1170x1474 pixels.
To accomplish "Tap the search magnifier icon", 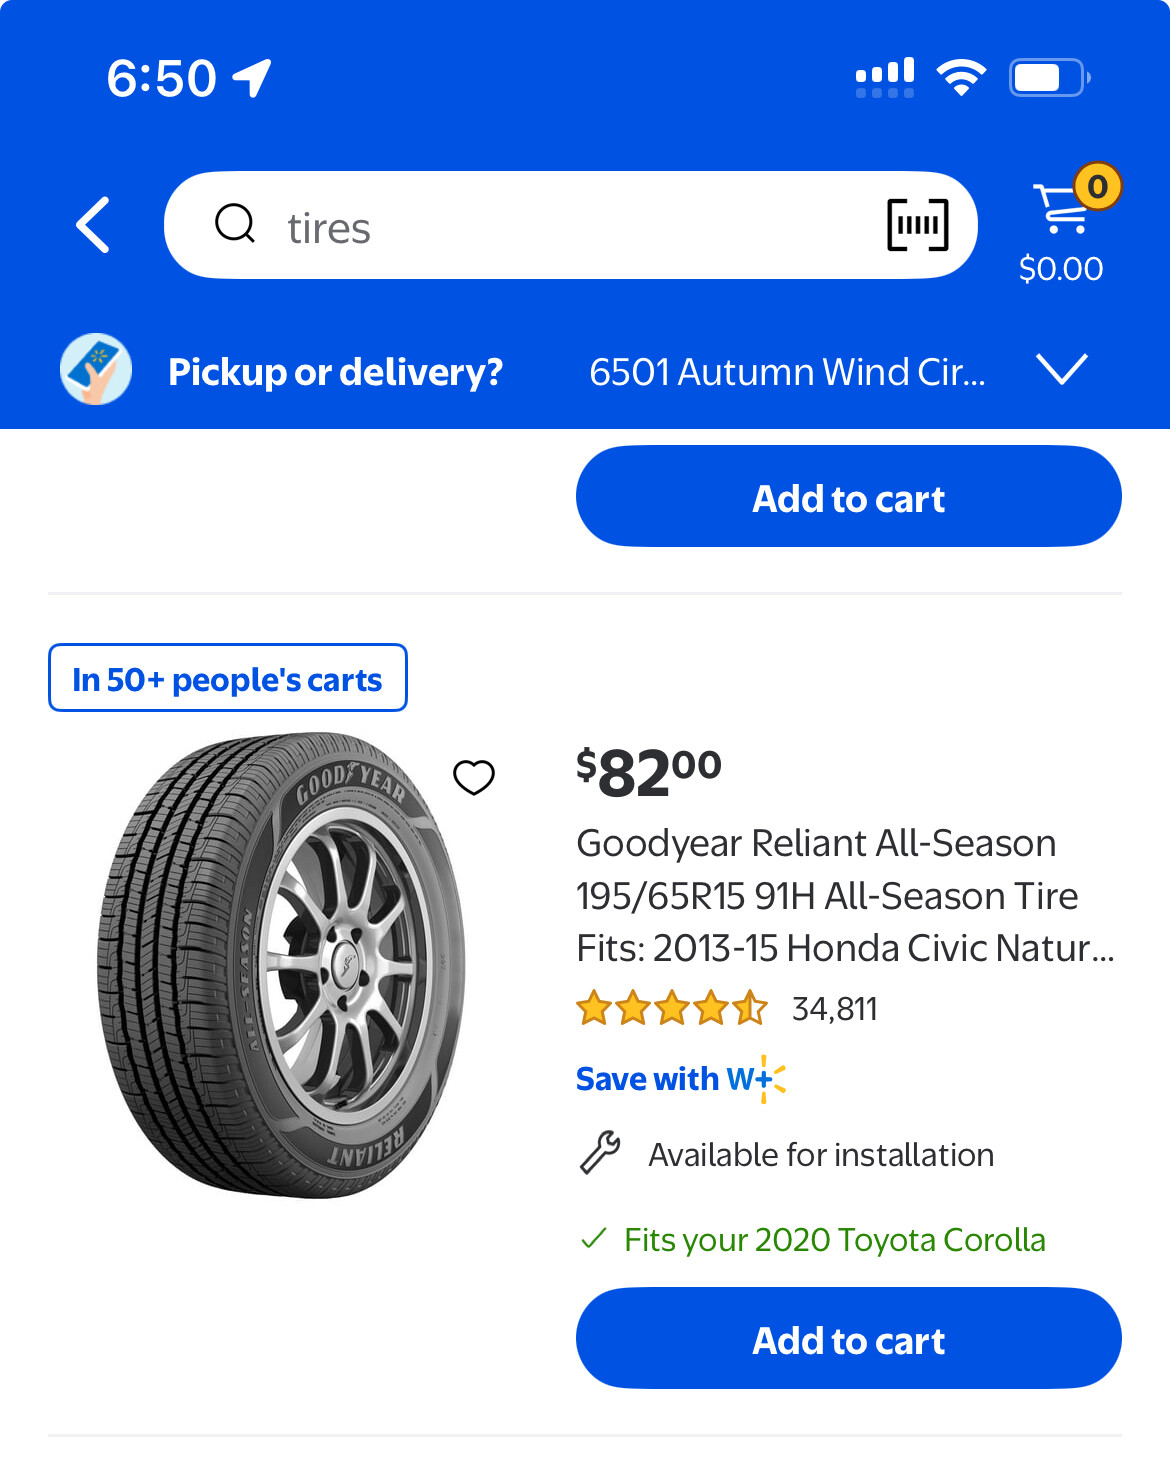I will [235, 224].
